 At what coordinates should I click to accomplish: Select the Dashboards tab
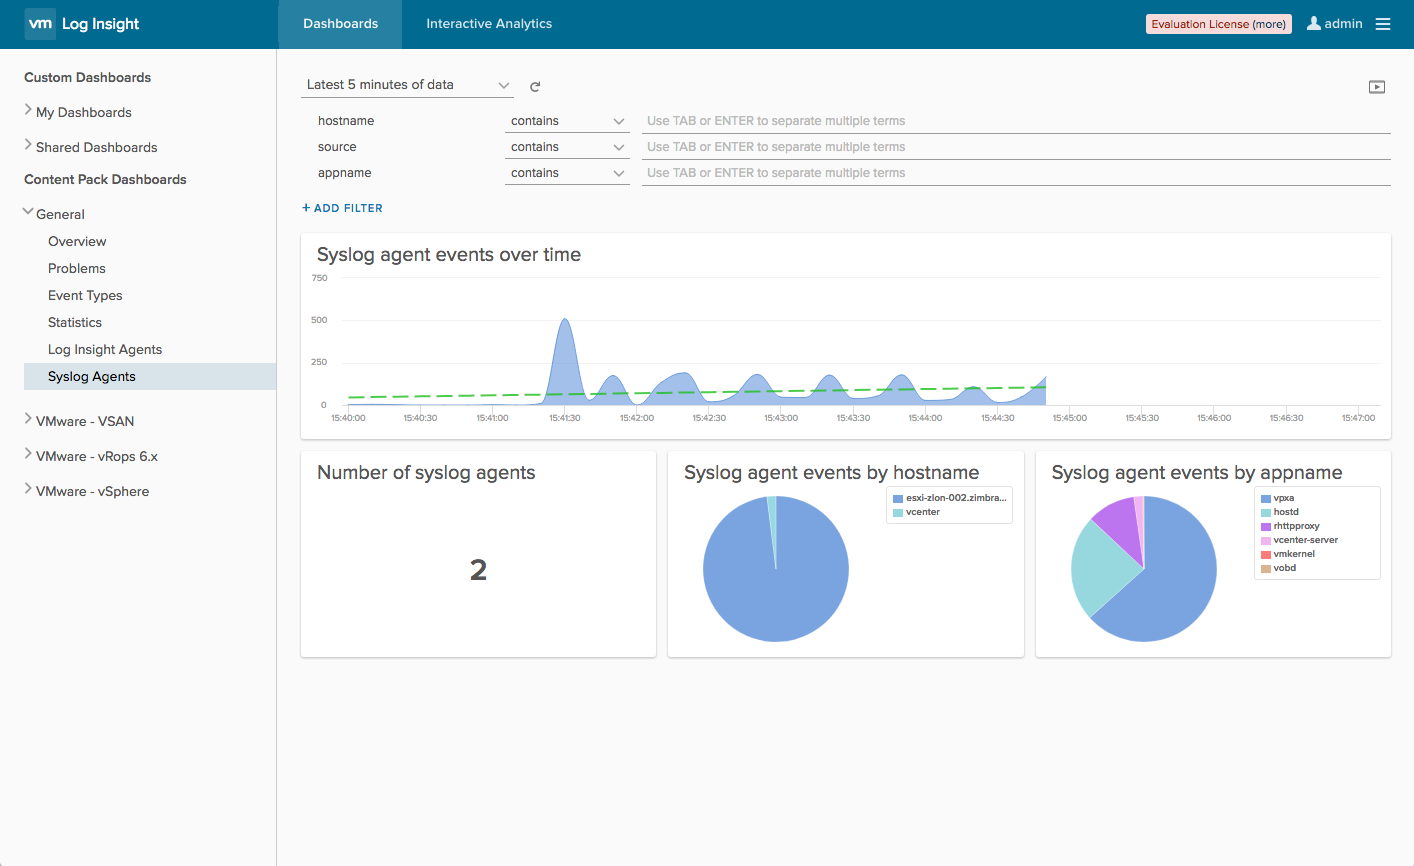click(341, 24)
